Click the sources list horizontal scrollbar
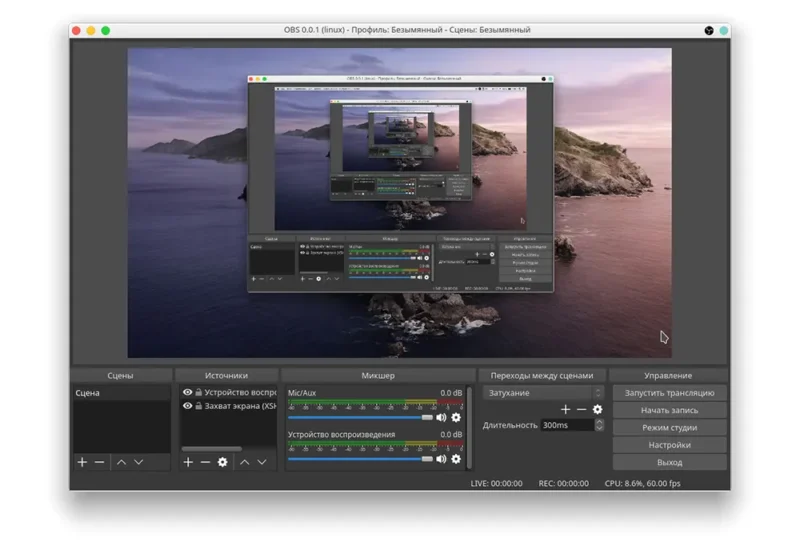This screenshot has height=546, width=800. coord(212,449)
